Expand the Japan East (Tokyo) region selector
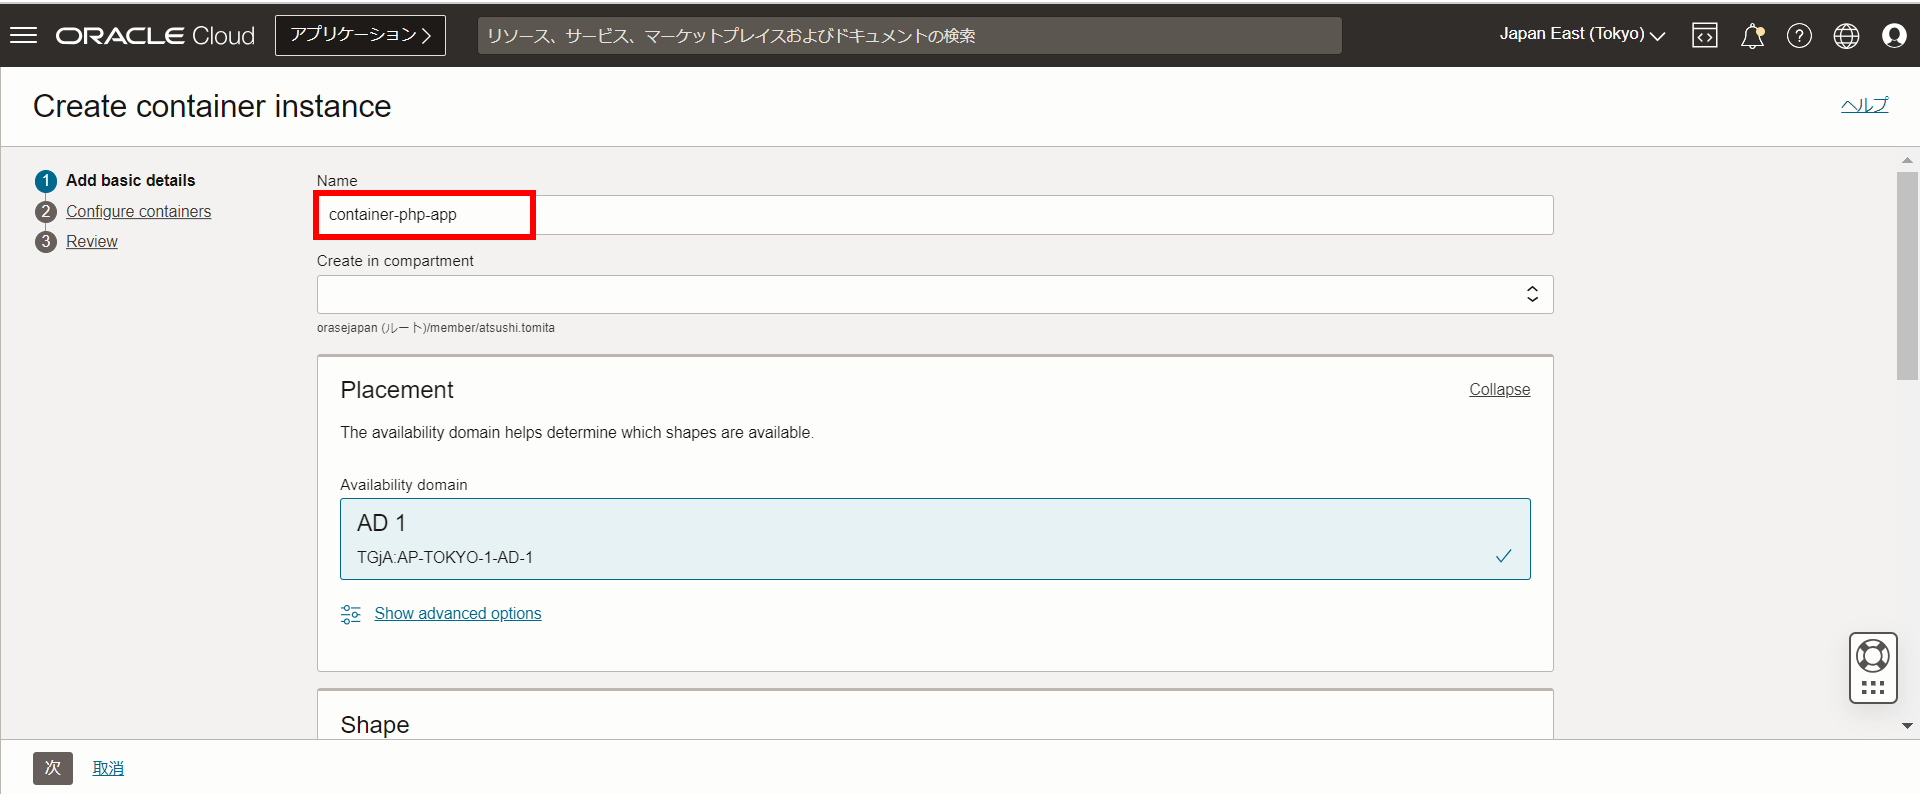1920x795 pixels. point(1582,35)
